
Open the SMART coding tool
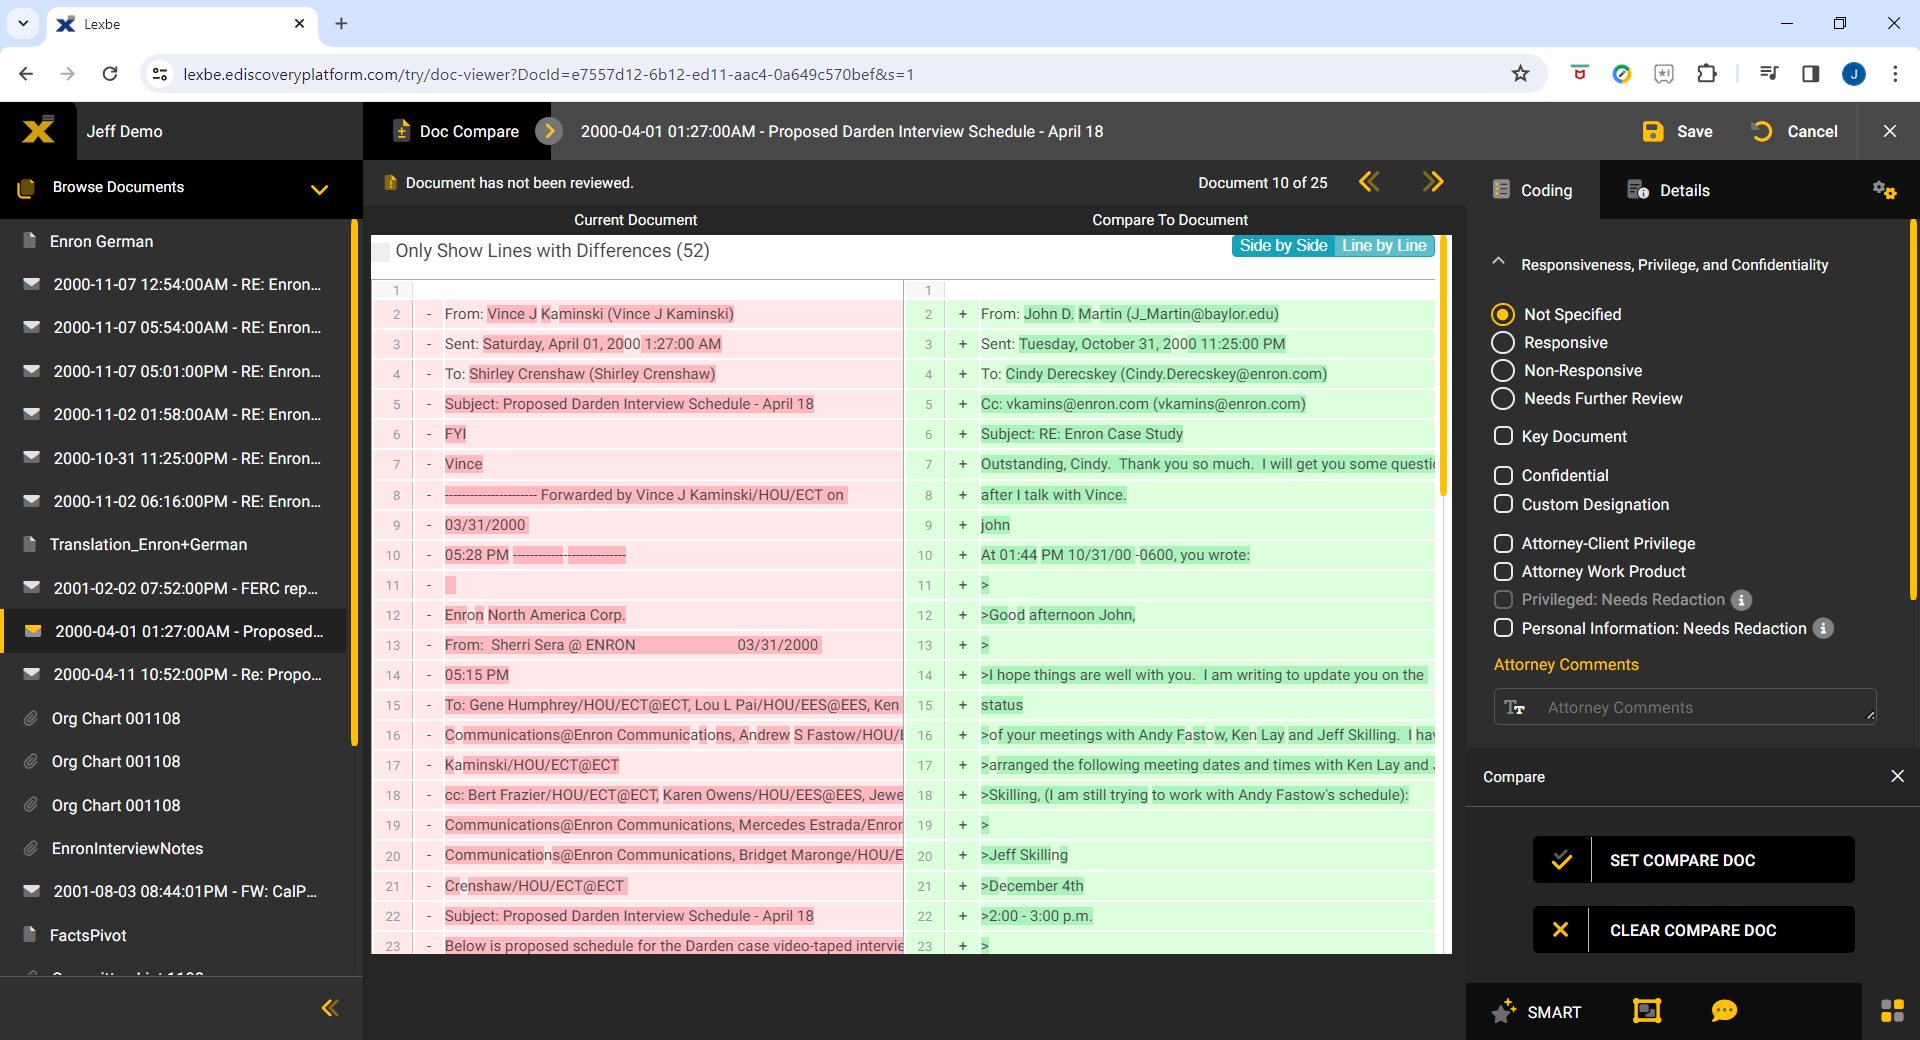tap(1538, 1012)
